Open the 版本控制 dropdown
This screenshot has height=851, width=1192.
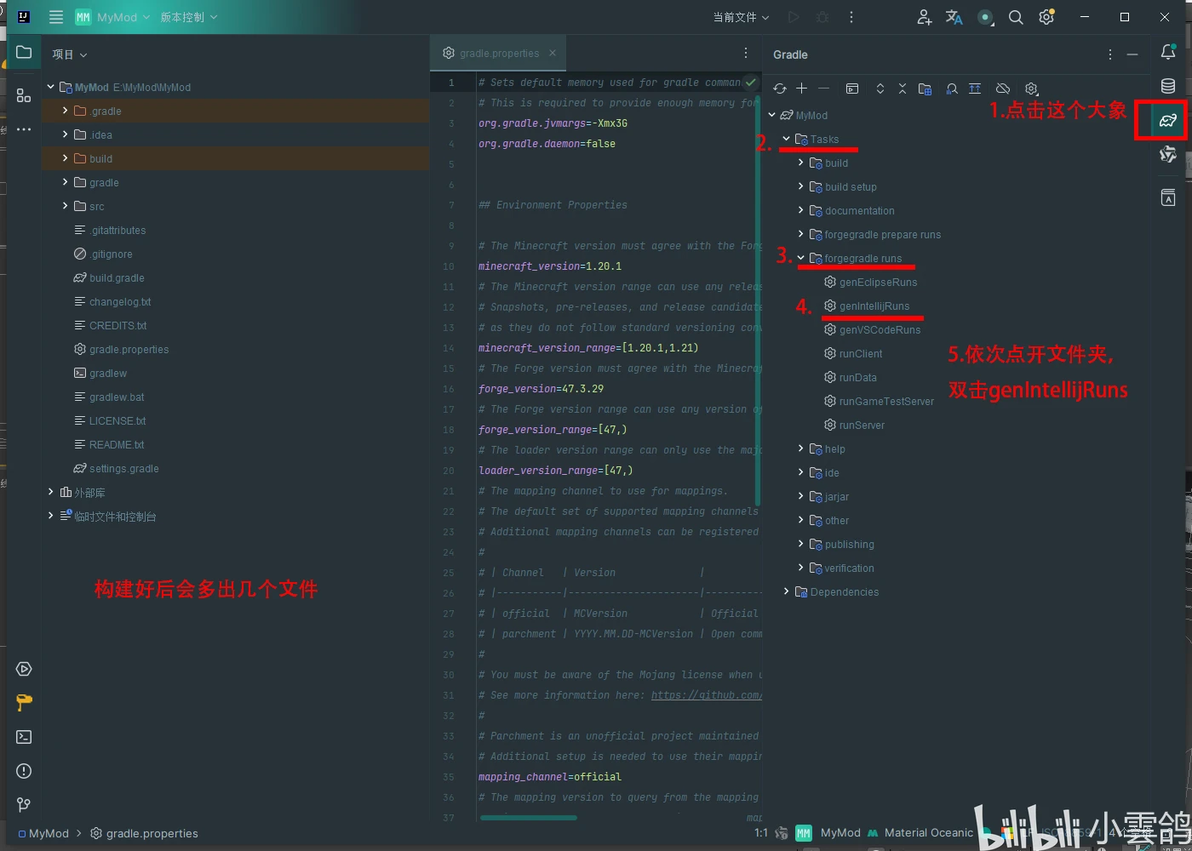click(189, 17)
